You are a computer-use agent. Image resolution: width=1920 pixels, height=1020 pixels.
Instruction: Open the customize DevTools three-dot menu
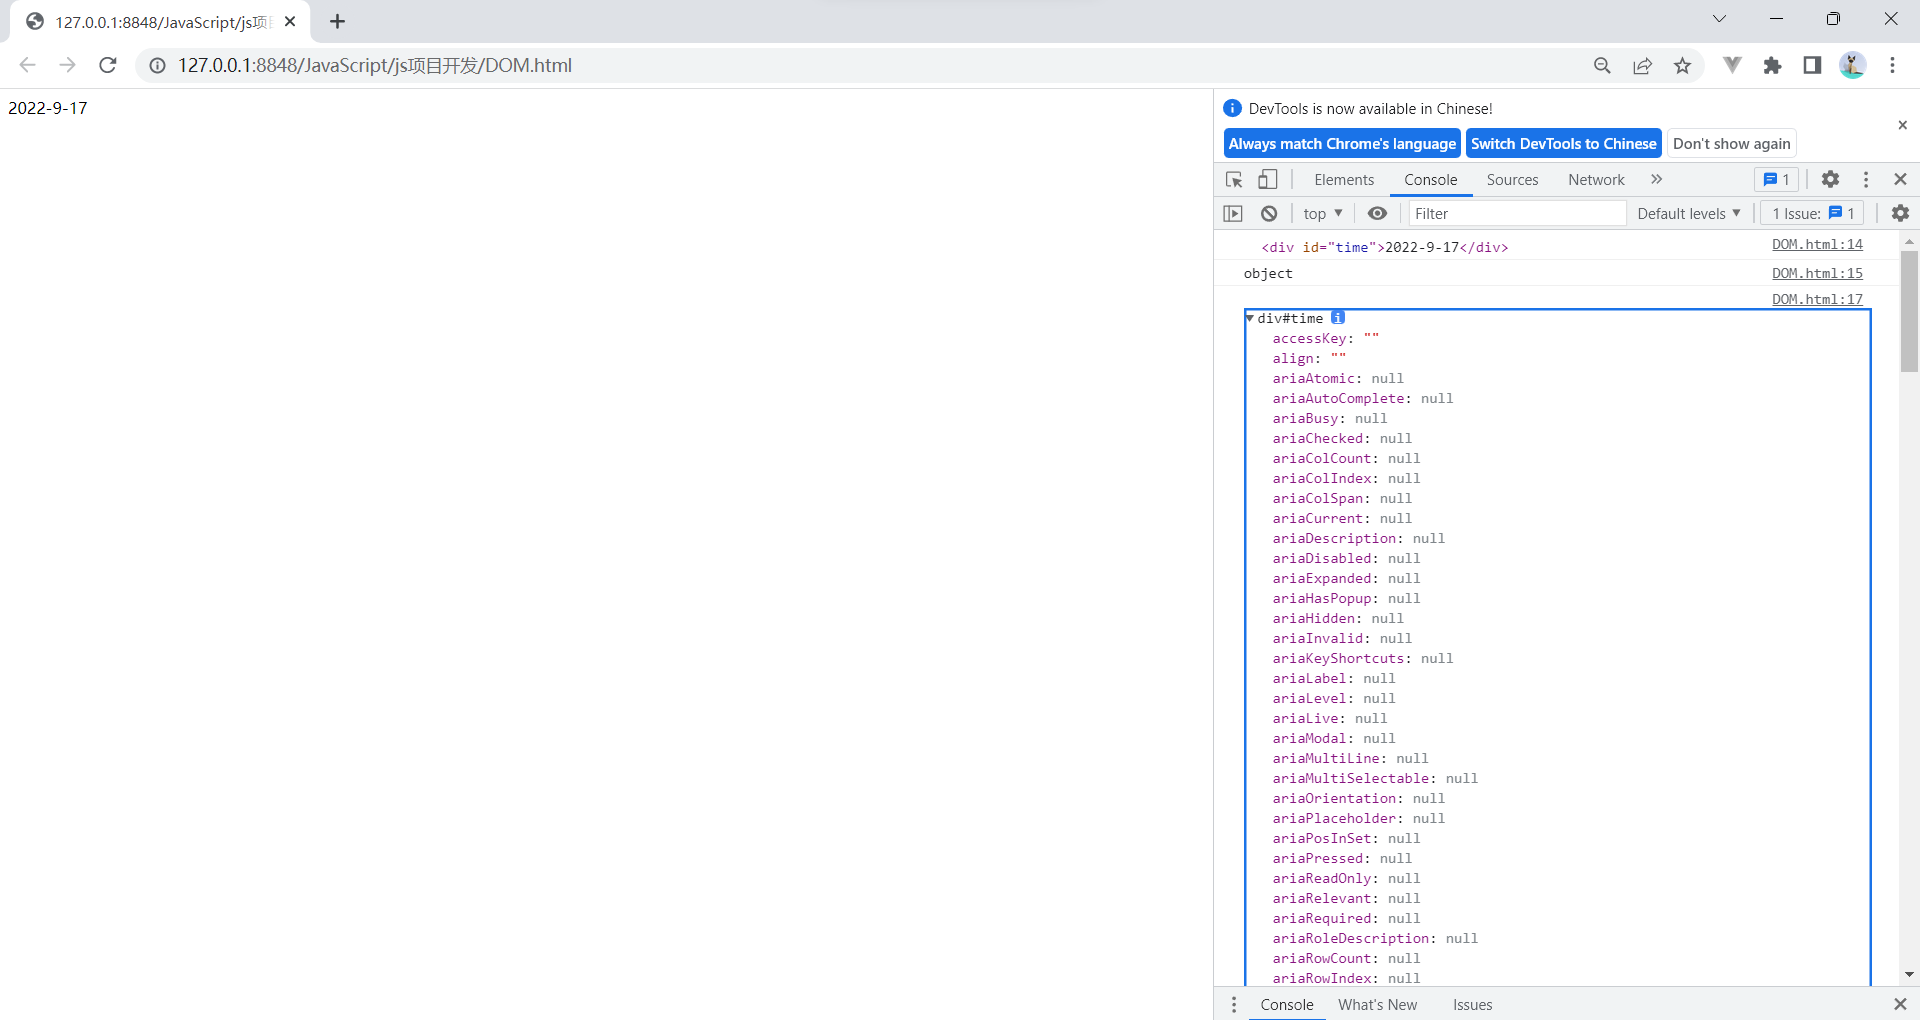coord(1866,179)
